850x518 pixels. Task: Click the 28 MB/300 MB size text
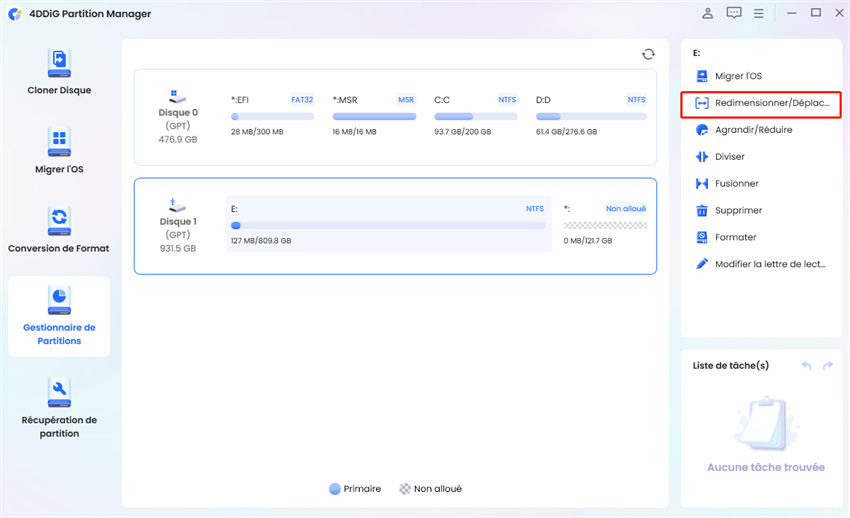click(x=257, y=132)
